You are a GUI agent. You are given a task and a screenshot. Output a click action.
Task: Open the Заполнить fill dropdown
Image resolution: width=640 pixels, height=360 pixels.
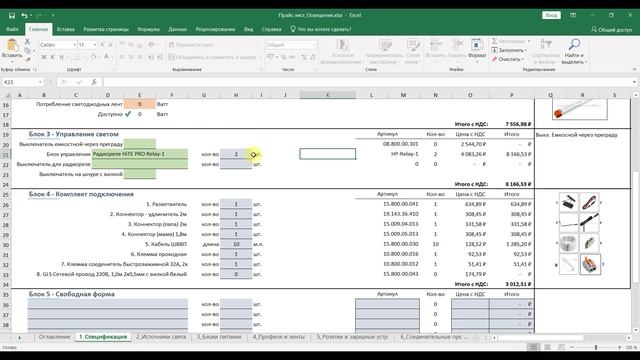[509, 50]
